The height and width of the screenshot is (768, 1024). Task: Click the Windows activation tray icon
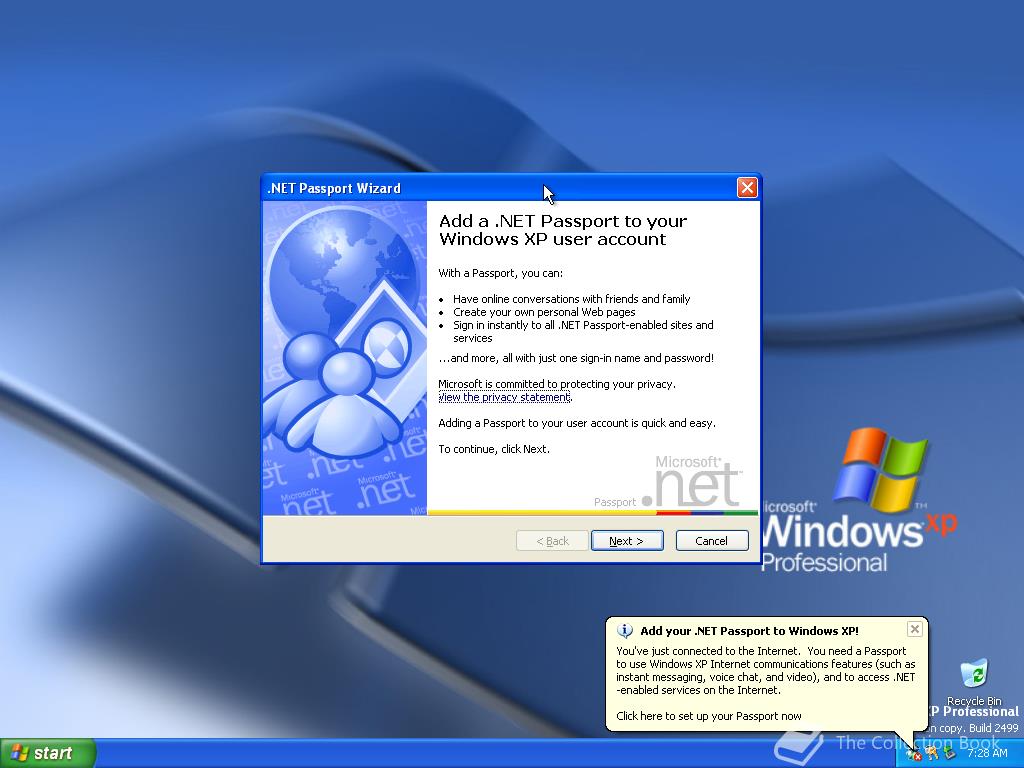coord(950,754)
